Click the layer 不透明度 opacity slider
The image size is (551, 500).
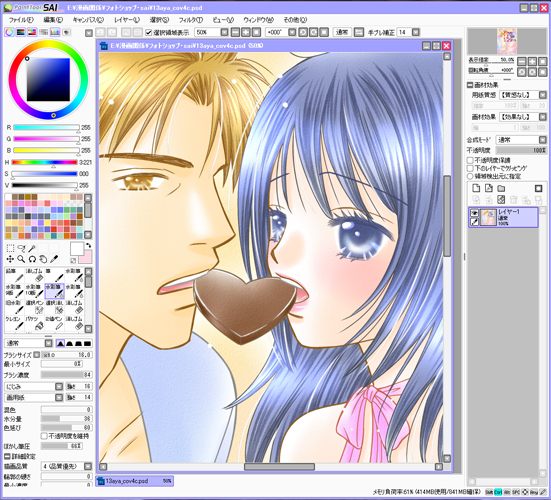coord(520,150)
